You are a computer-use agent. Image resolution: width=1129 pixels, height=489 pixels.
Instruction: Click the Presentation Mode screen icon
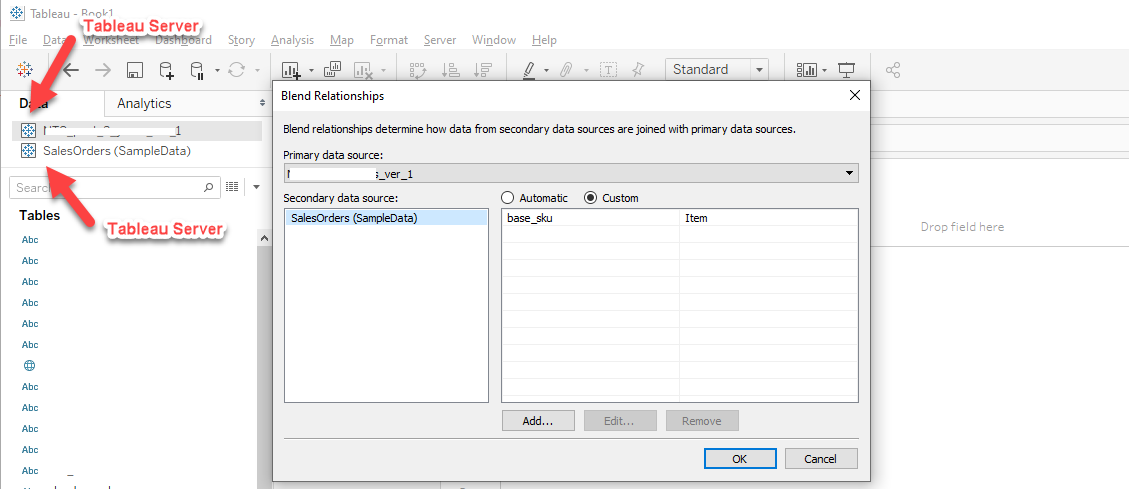[847, 70]
